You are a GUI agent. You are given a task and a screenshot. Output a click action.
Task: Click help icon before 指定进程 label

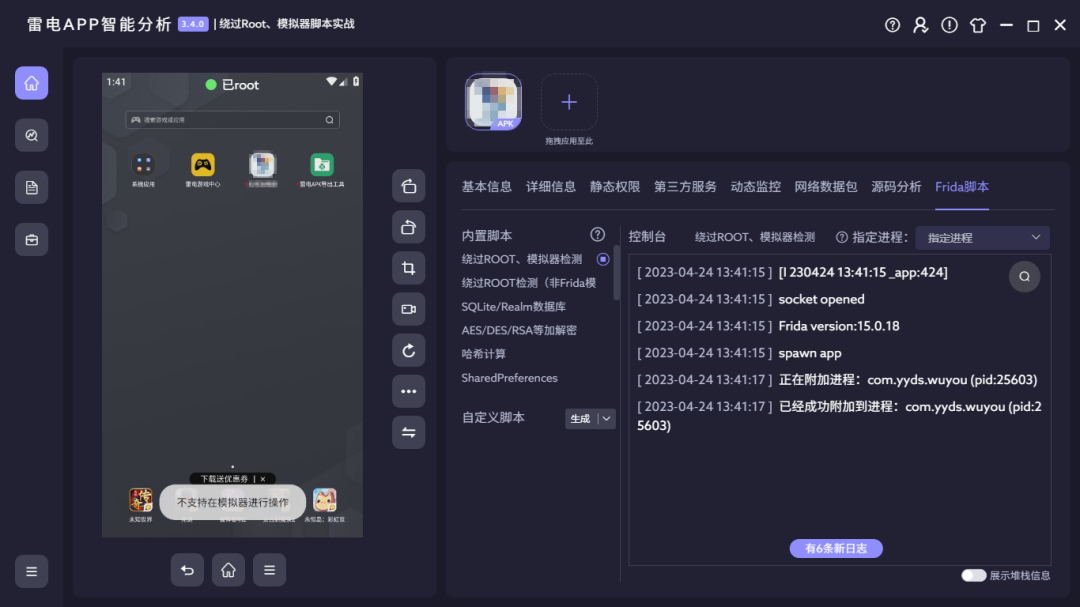point(842,238)
